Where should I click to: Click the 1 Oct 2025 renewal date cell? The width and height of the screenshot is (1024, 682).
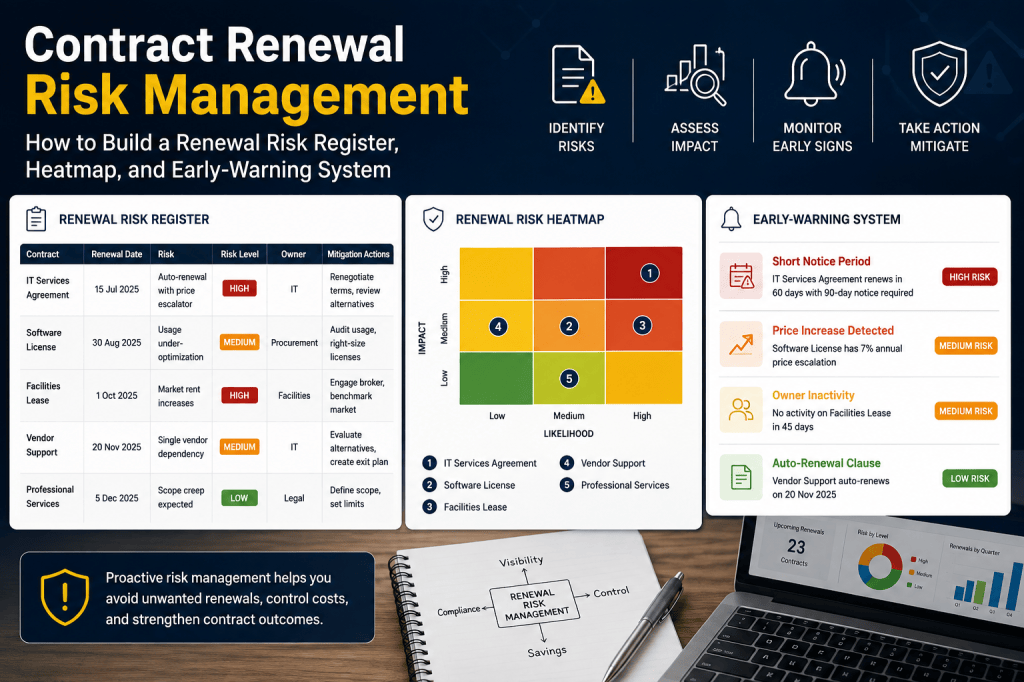(117, 395)
